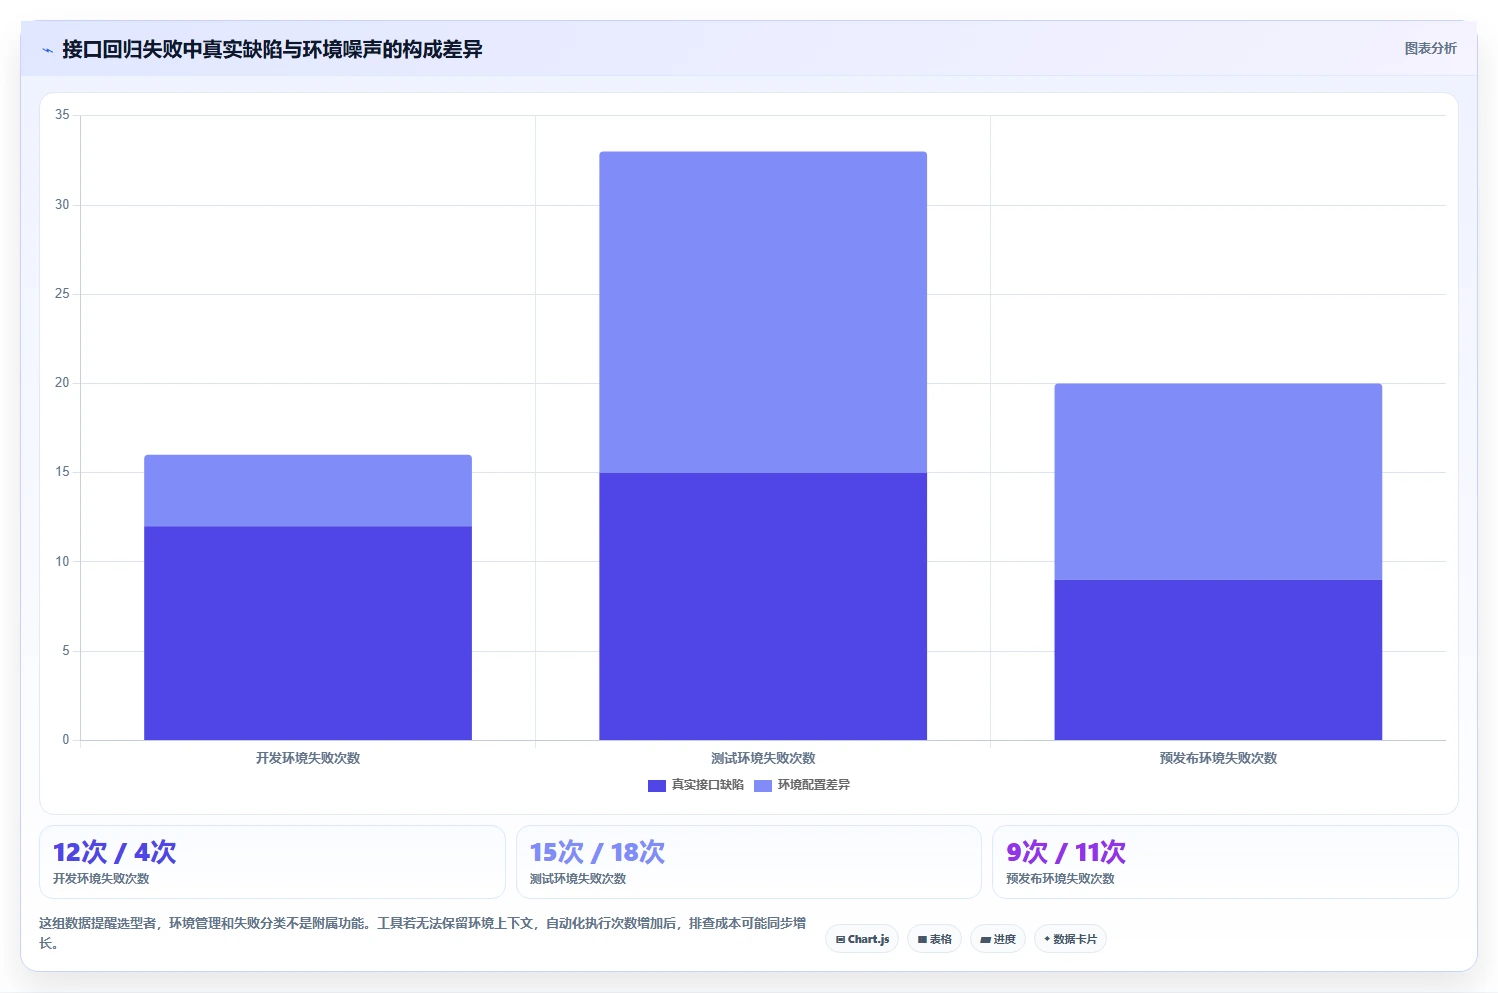Click the title 接口回归失败中真实缺陷与环境噪声的构成差异
The width and height of the screenshot is (1498, 993).
pyautogui.click(x=272, y=49)
